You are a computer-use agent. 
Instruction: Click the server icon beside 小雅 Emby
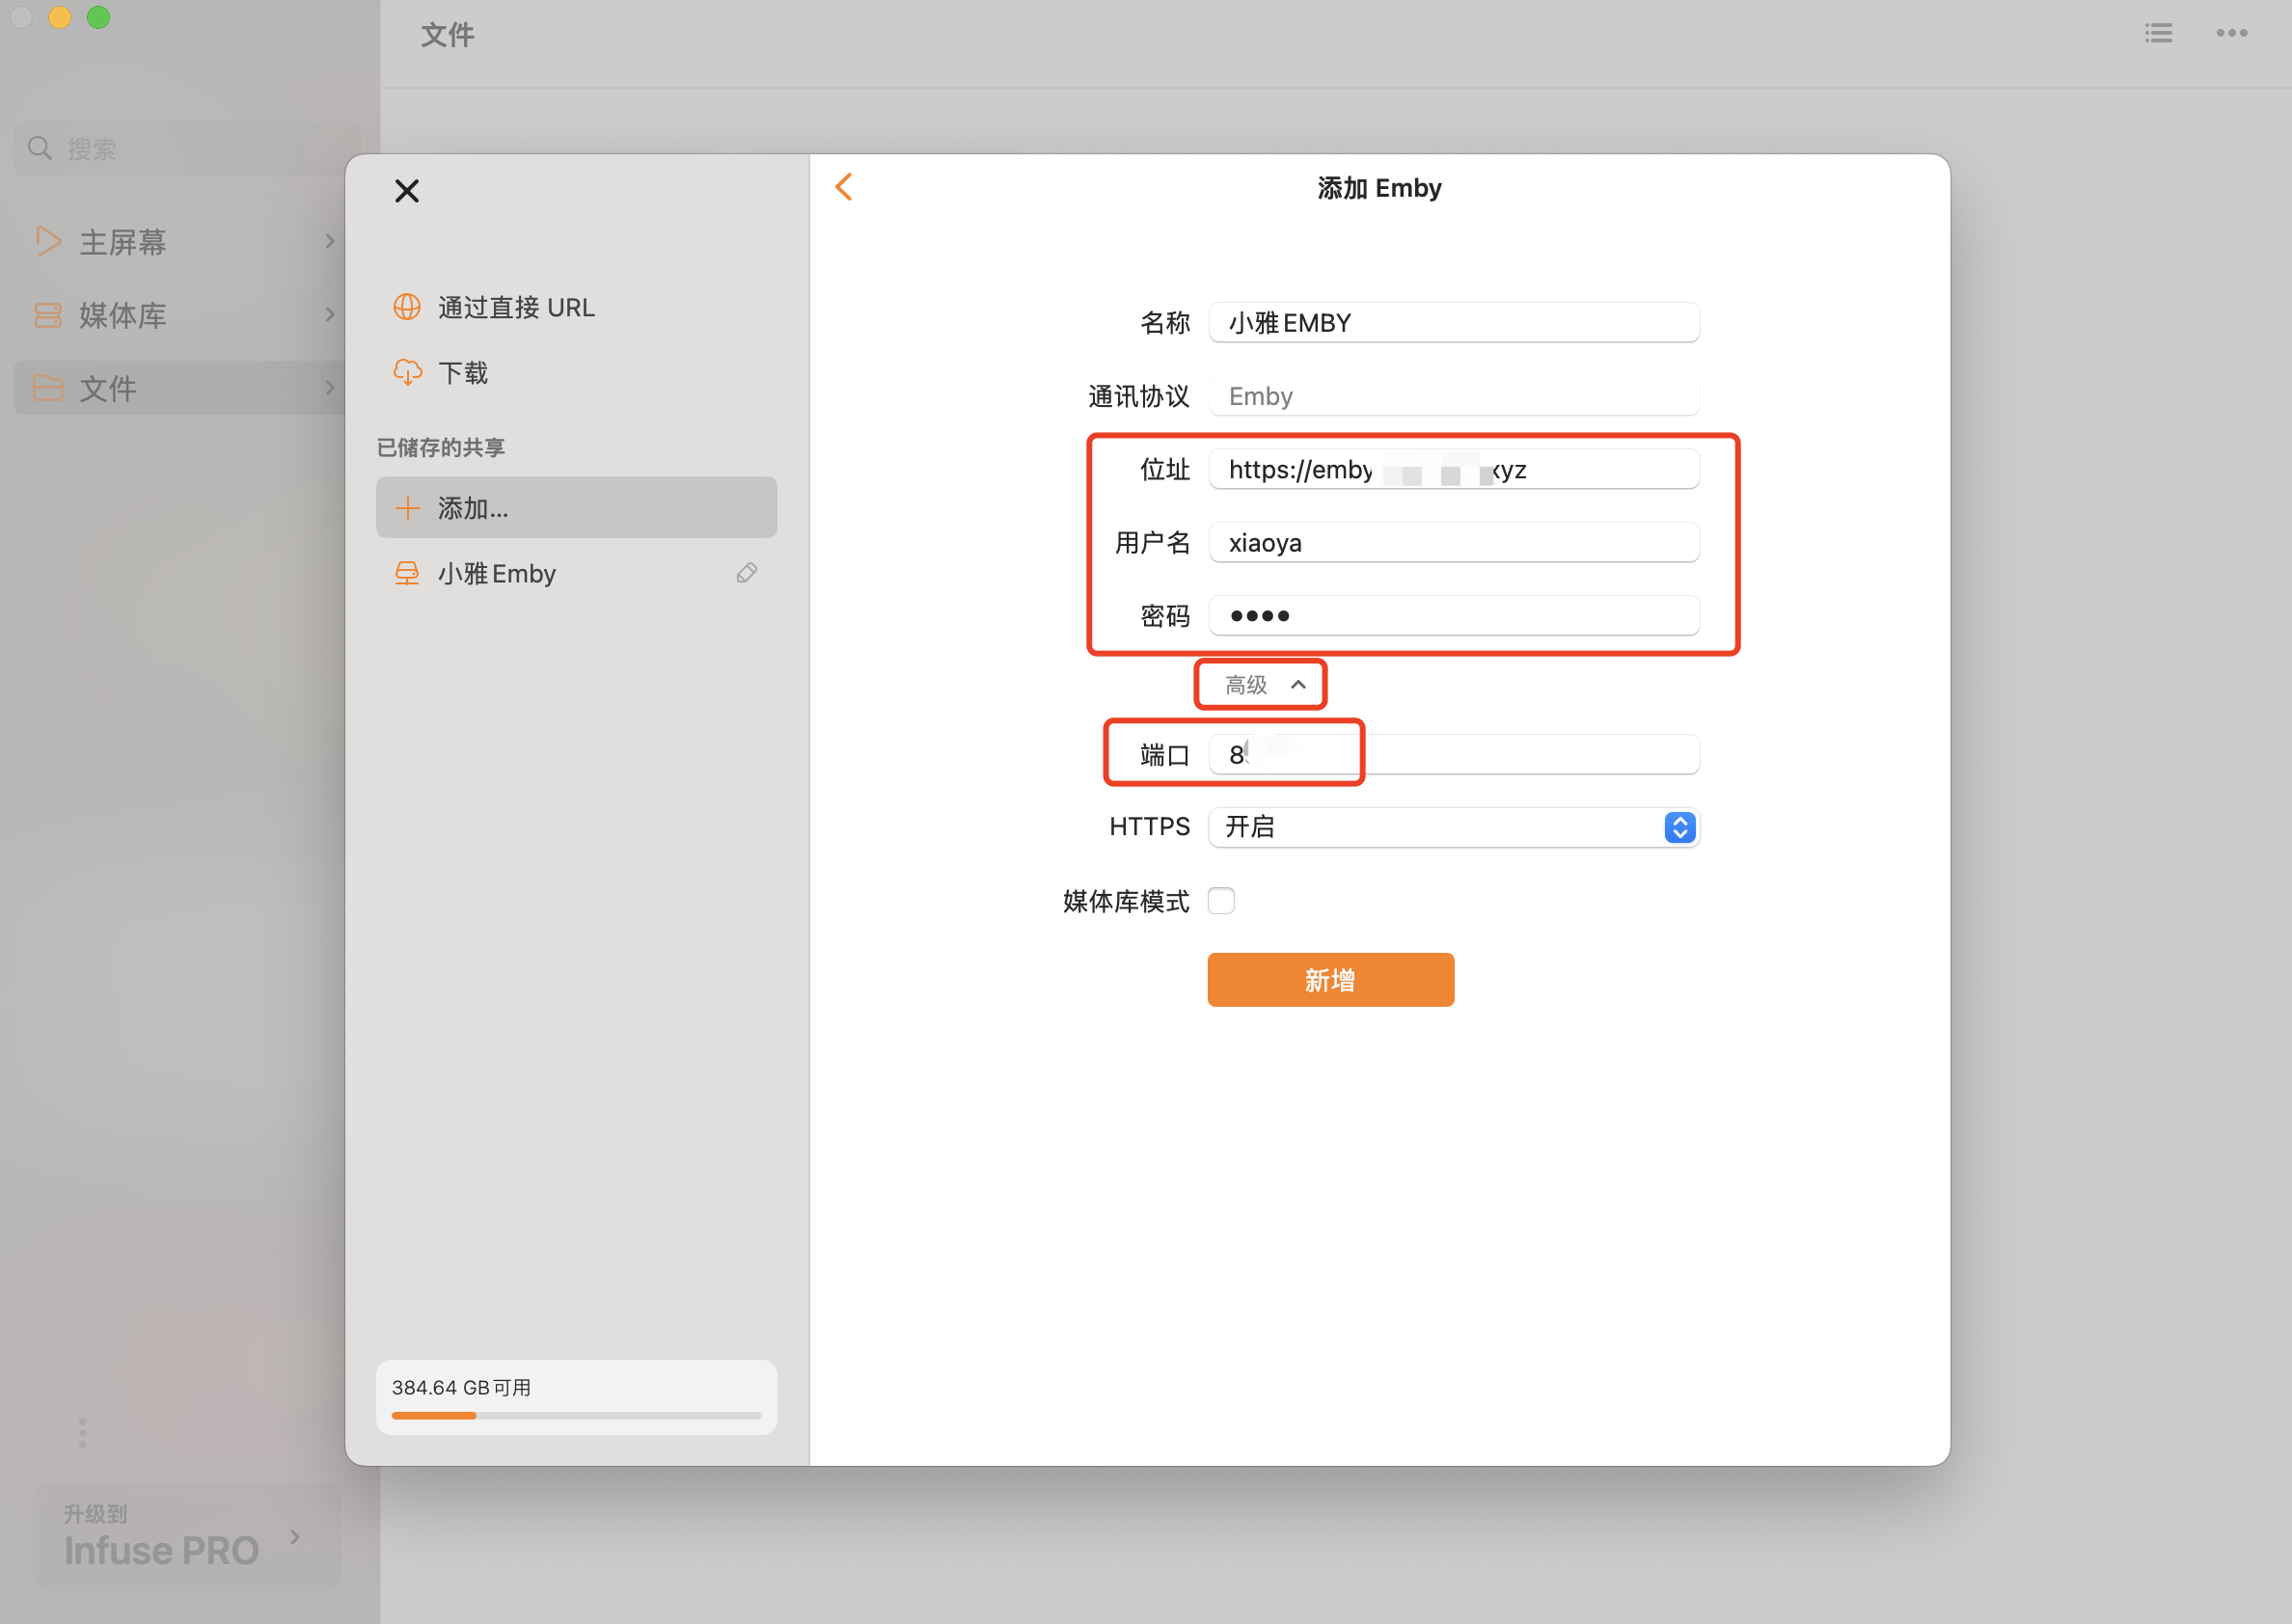407,573
